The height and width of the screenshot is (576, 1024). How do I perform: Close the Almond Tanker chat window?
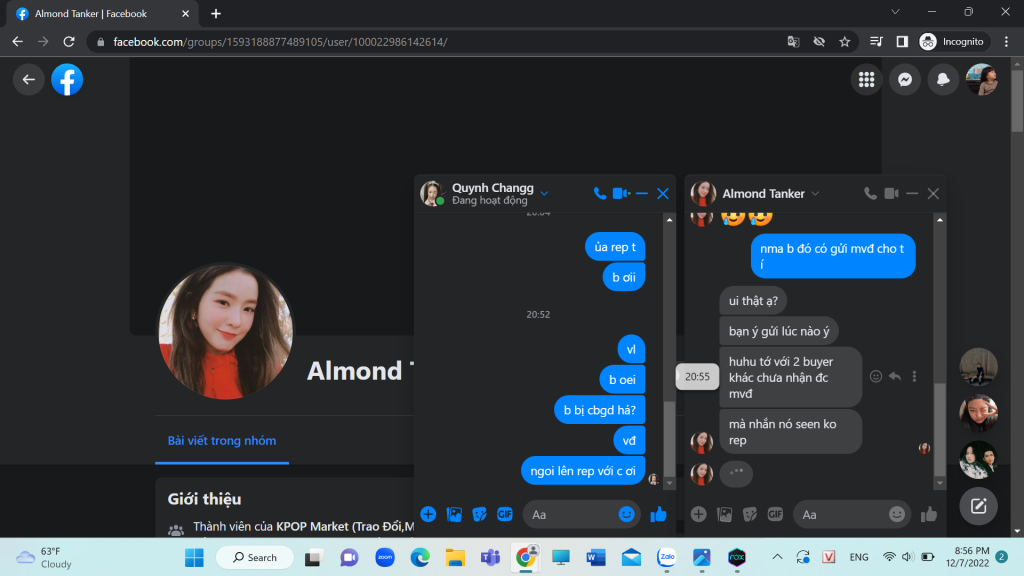933,193
